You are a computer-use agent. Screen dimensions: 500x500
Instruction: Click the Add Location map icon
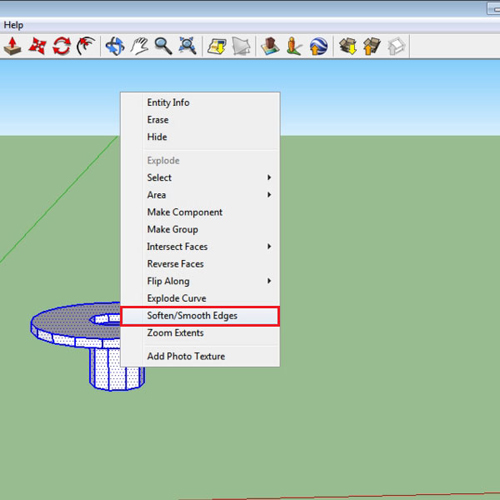217,46
